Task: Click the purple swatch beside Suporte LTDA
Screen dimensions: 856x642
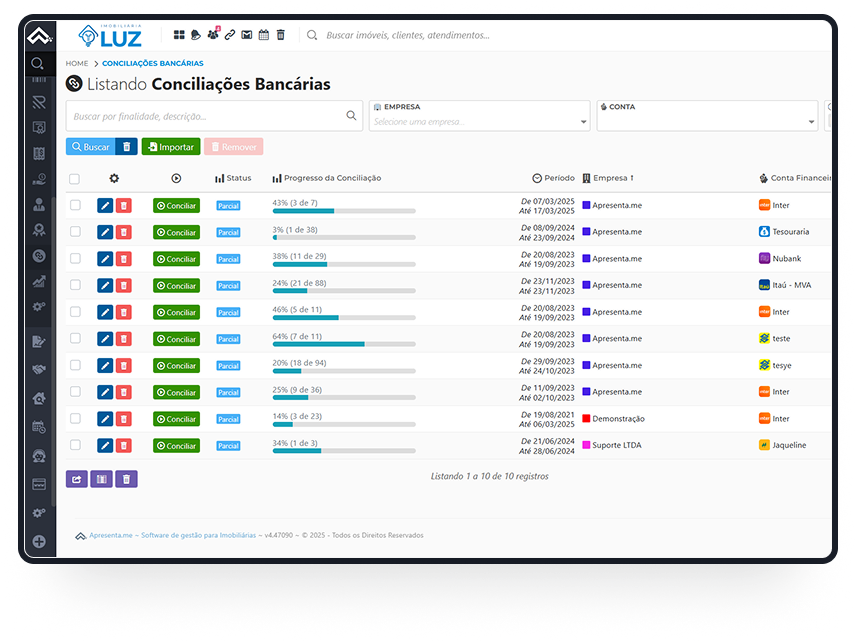Action: click(x=586, y=445)
